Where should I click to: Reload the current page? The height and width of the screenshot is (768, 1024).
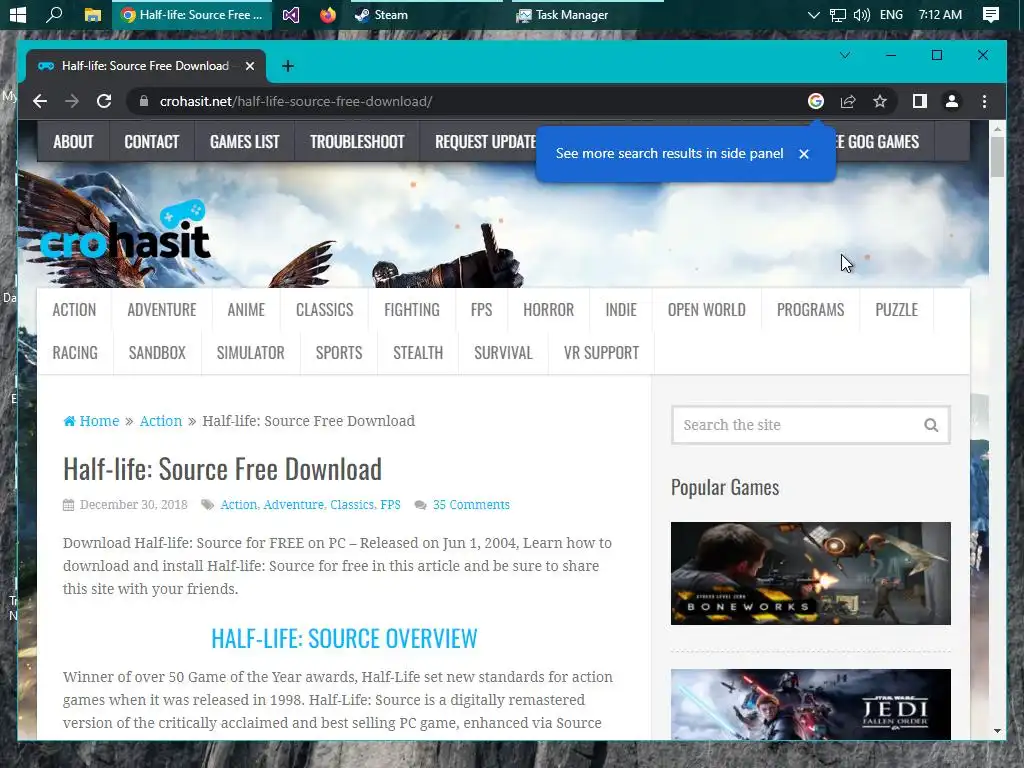[x=104, y=101]
